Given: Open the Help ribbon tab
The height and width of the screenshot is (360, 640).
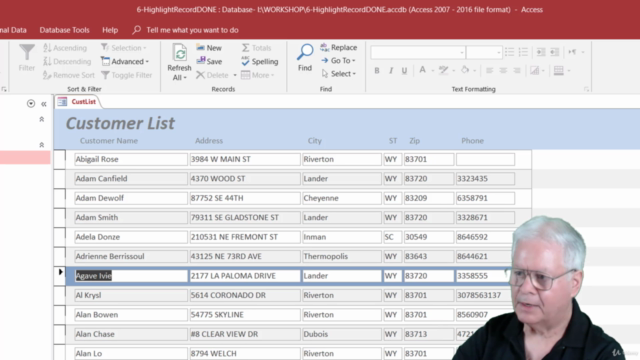Looking at the screenshot, I should pos(110,30).
